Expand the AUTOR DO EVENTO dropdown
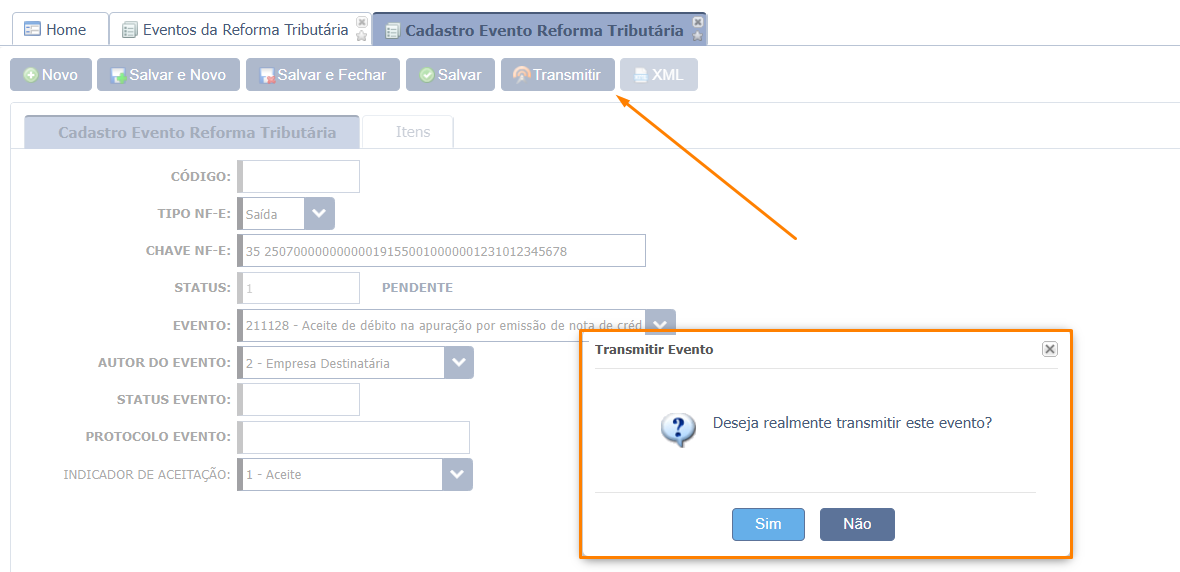This screenshot has height=572, width=1180. point(459,363)
